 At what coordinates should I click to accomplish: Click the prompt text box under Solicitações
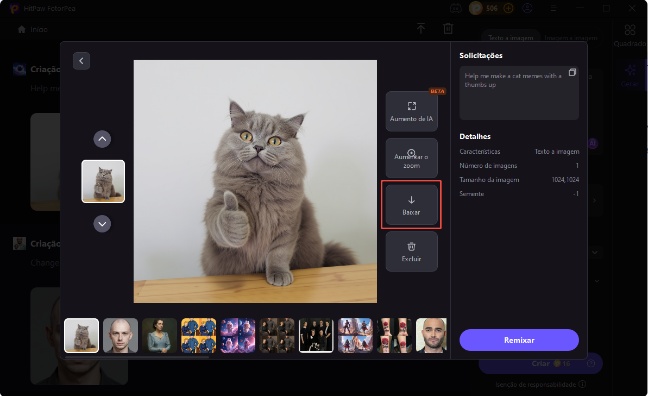(x=519, y=93)
